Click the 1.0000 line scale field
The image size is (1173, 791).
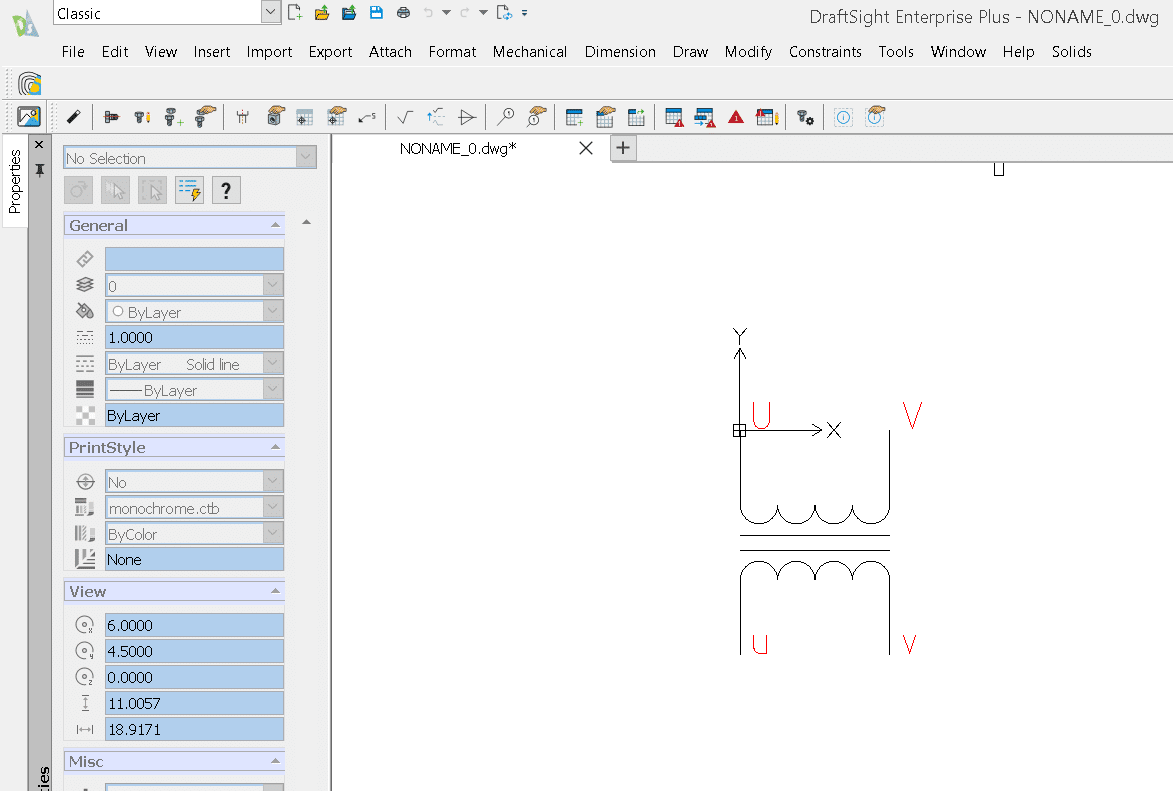pyautogui.click(x=194, y=338)
